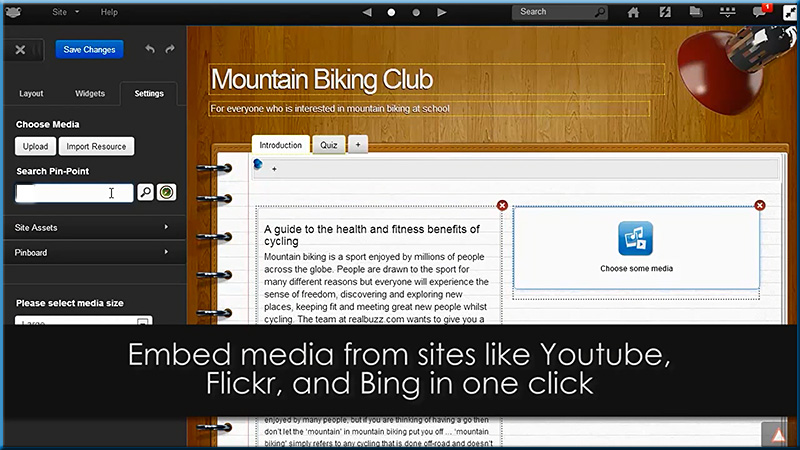Image resolution: width=800 pixels, height=450 pixels.
Task: Click the lightning bolt icon in top bar
Action: pos(665,12)
